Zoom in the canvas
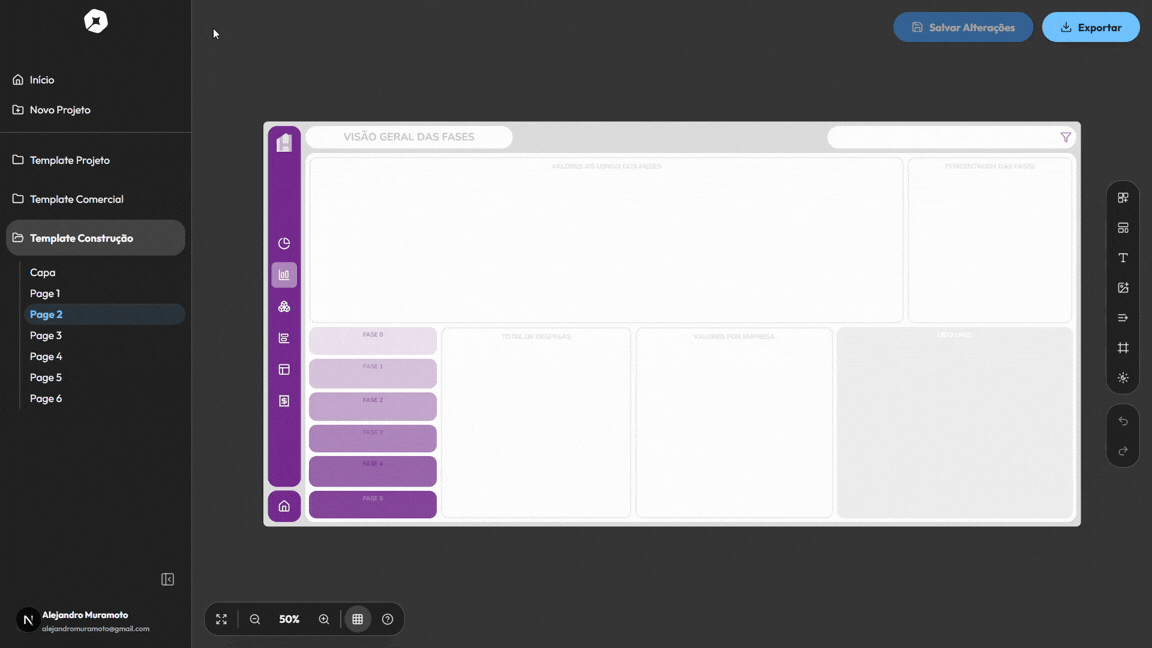The height and width of the screenshot is (648, 1152). pos(324,619)
